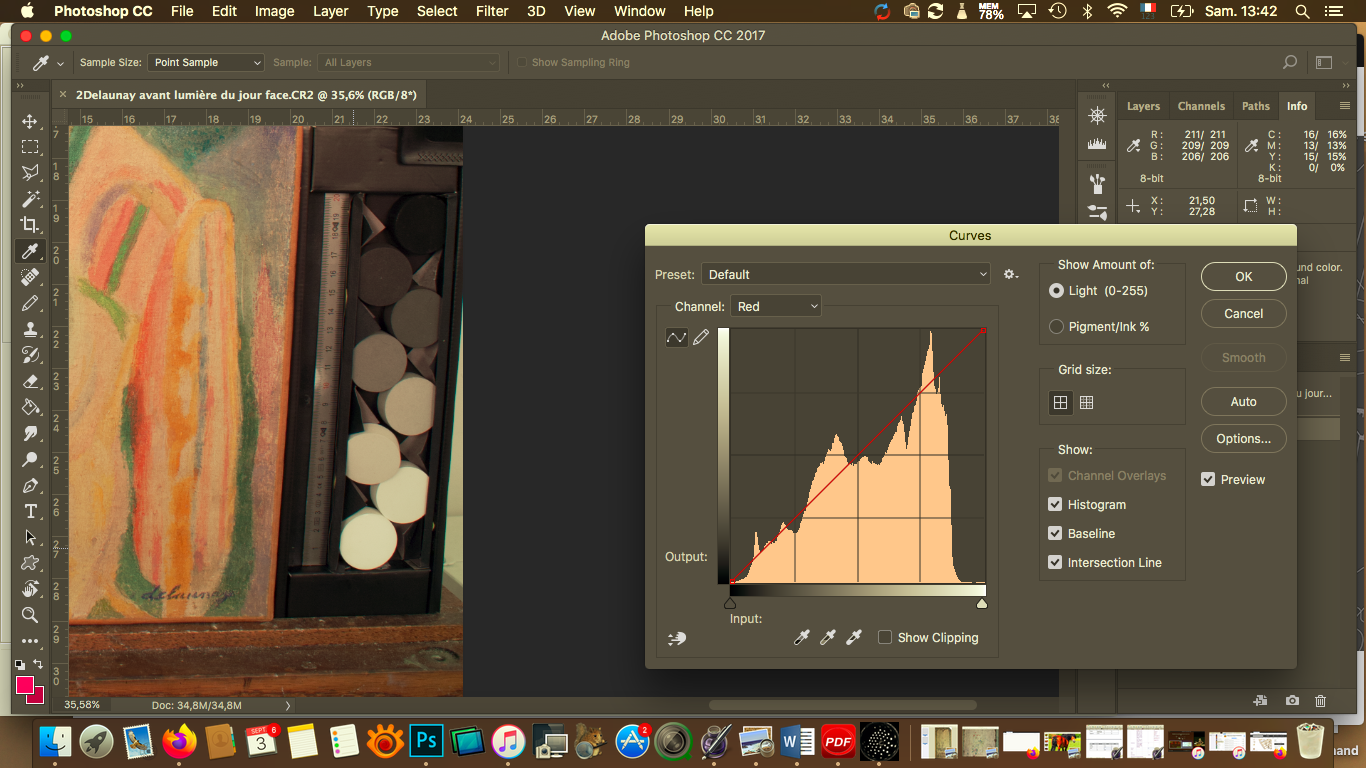Image resolution: width=1366 pixels, height=768 pixels.
Task: Click the Options... button
Action: (1243, 438)
